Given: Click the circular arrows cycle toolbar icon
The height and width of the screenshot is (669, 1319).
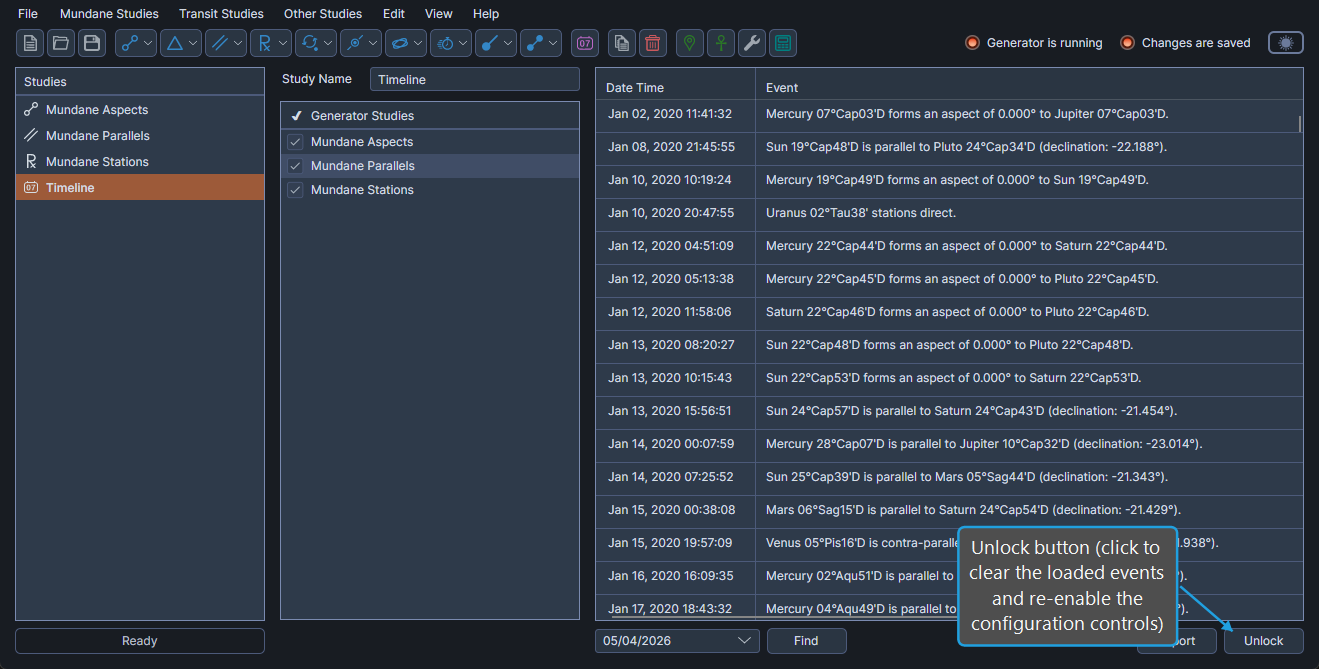Looking at the screenshot, I should 309,43.
